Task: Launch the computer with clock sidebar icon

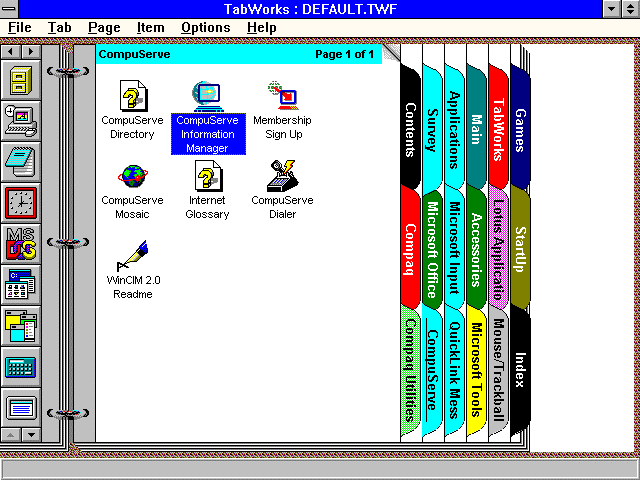Action: 21,121
